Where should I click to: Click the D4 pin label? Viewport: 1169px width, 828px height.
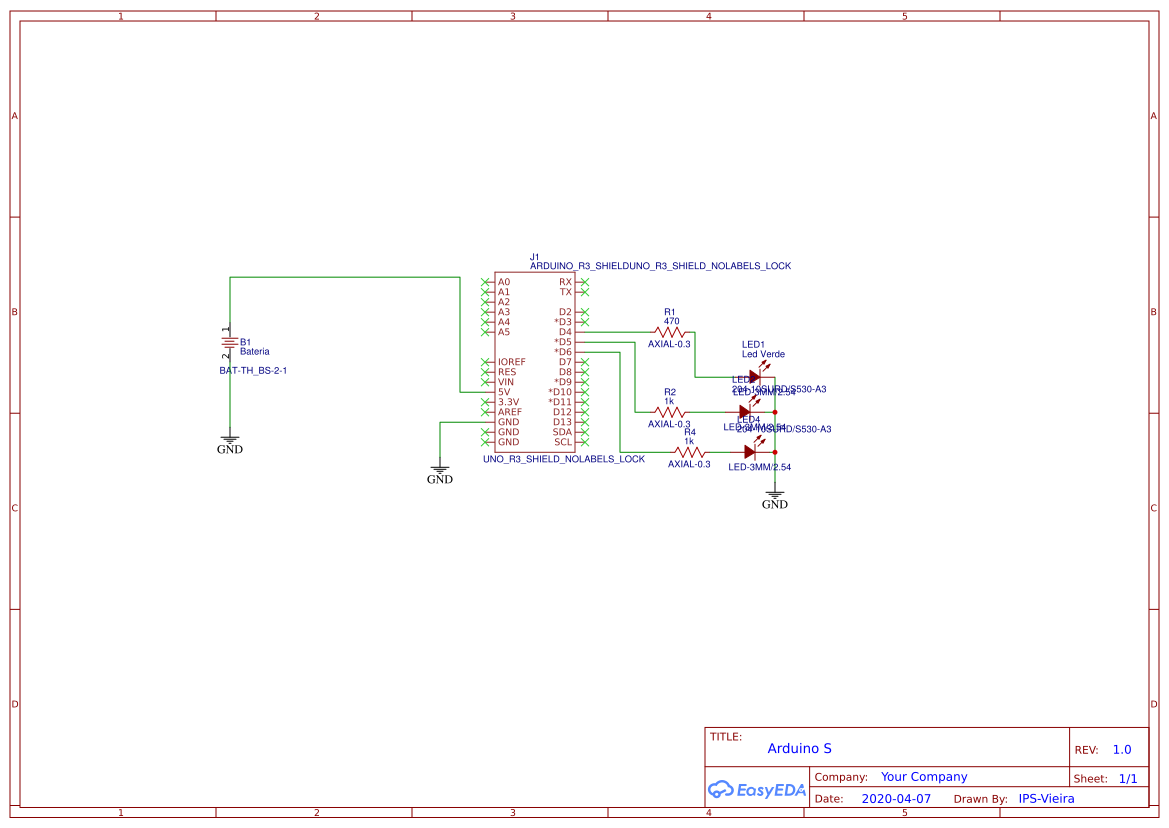[565, 332]
